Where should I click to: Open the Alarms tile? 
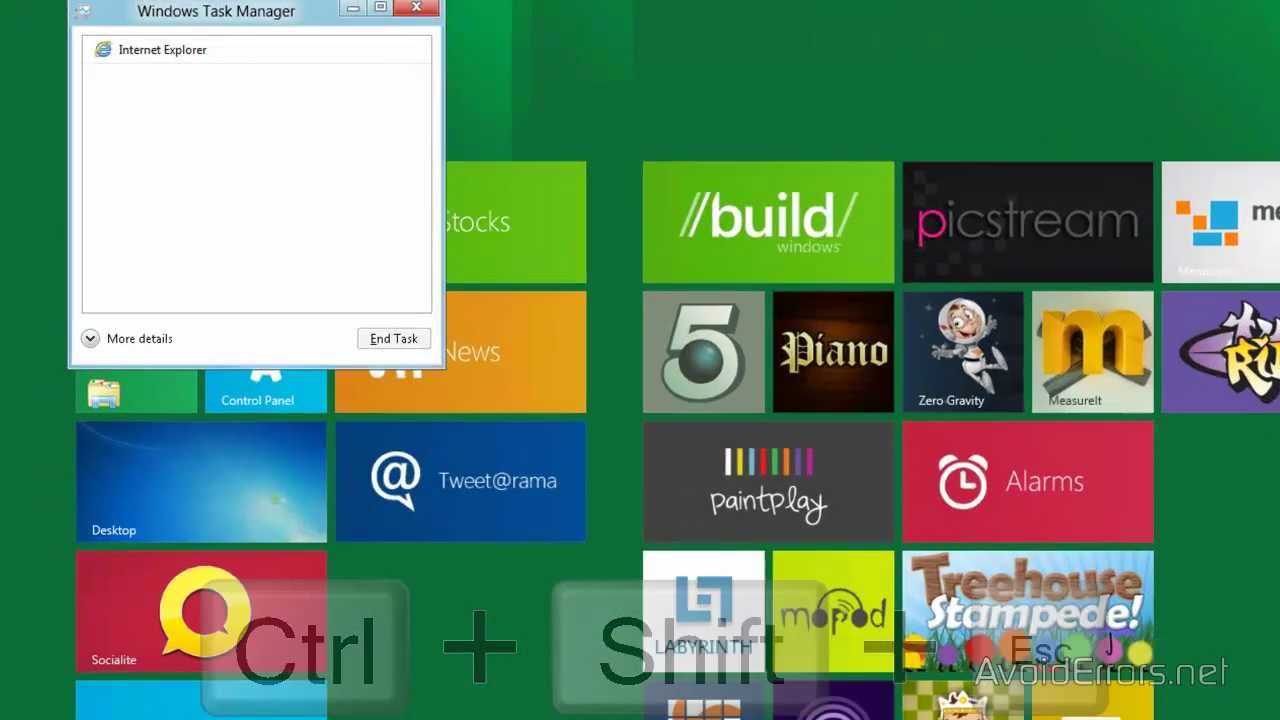coord(1028,482)
